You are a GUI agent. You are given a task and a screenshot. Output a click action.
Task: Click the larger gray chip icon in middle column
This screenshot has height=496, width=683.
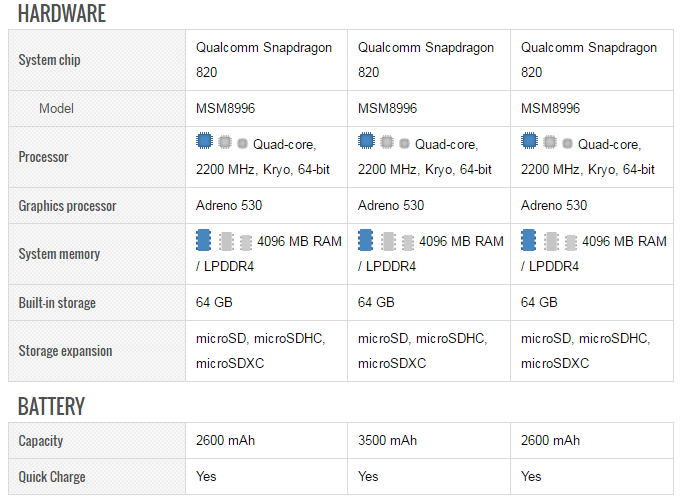[x=388, y=143]
